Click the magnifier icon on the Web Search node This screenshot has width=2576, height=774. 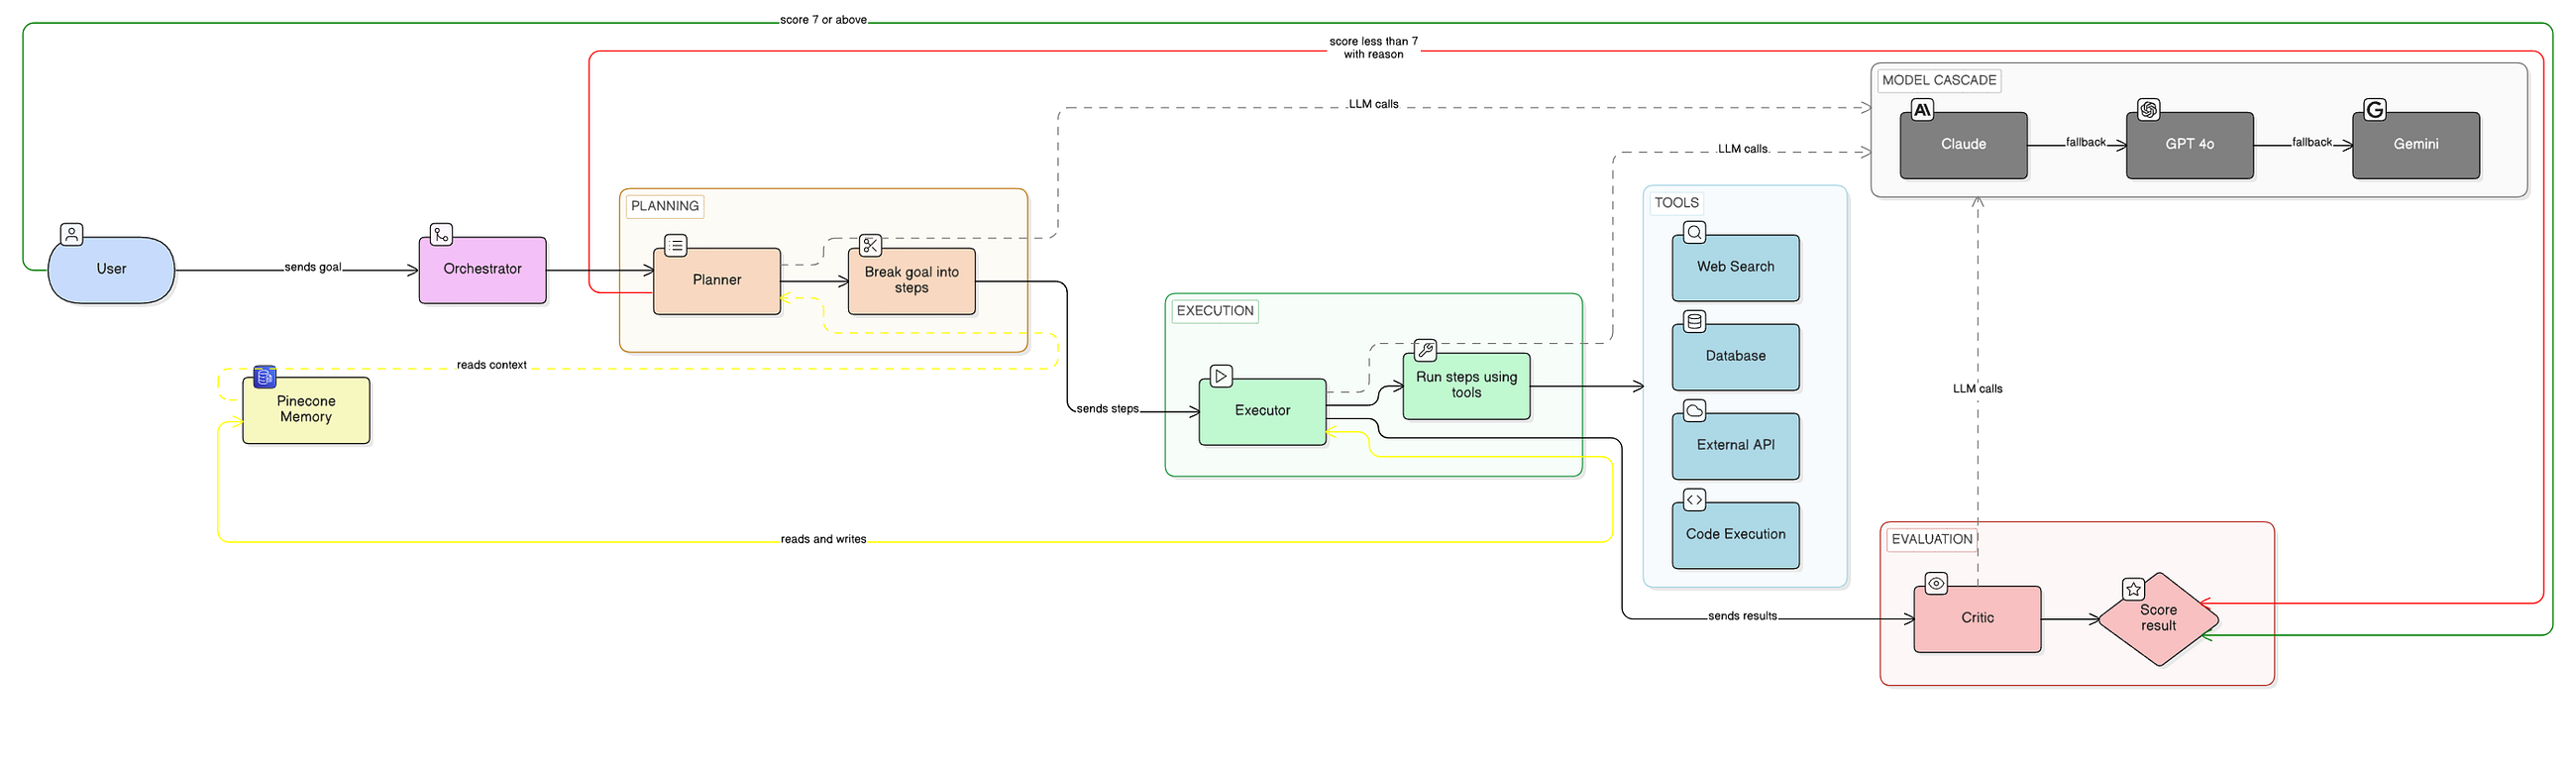(x=1695, y=232)
